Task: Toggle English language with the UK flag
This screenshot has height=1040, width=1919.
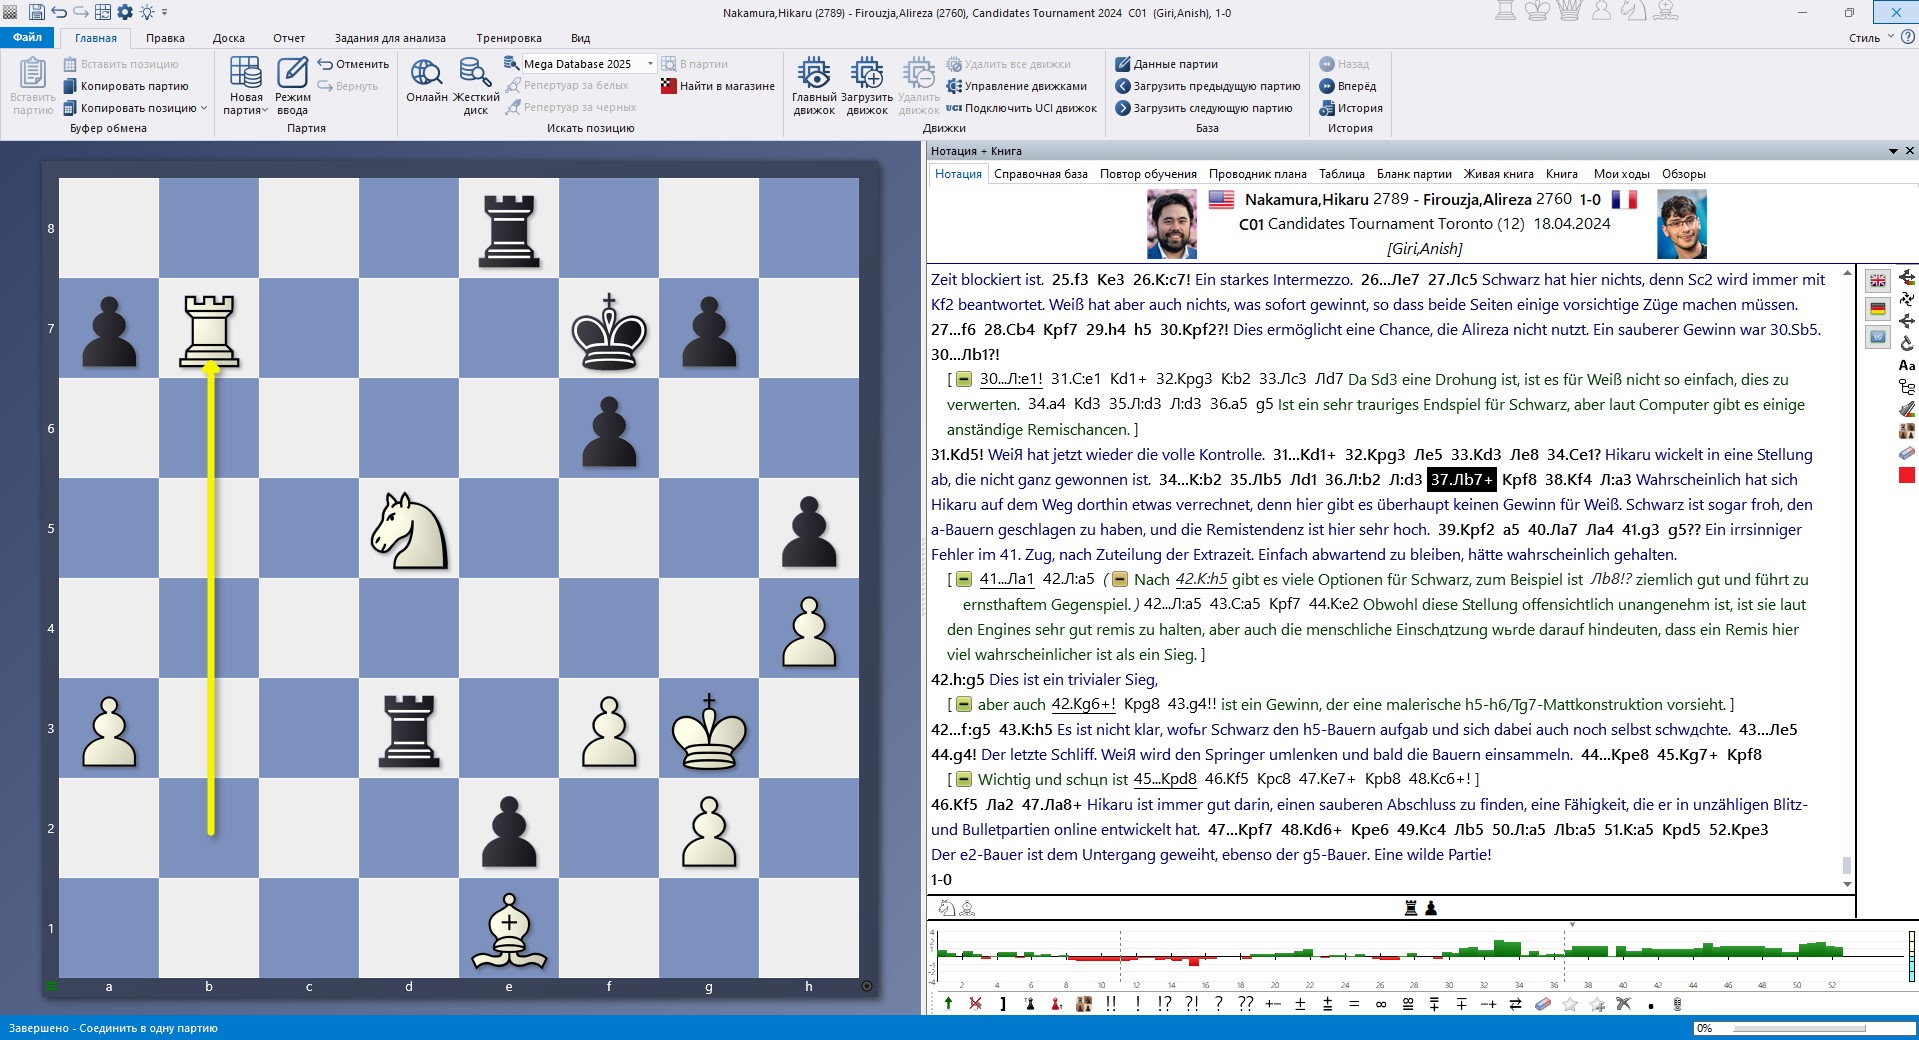Action: click(x=1877, y=281)
